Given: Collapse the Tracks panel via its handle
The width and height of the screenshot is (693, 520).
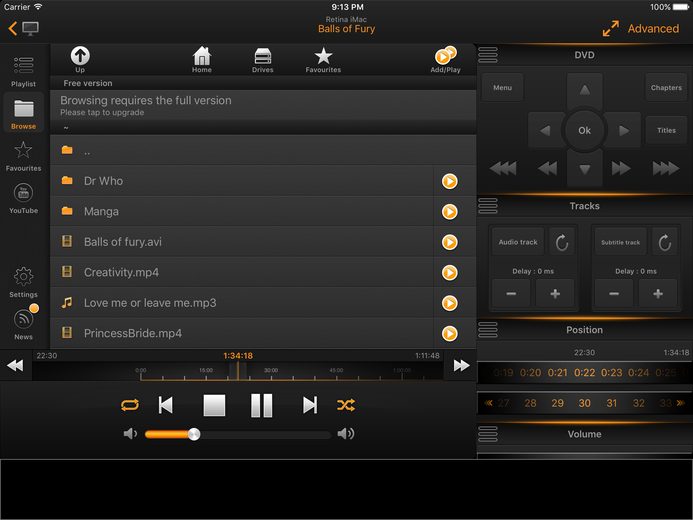Looking at the screenshot, I should pyautogui.click(x=488, y=206).
